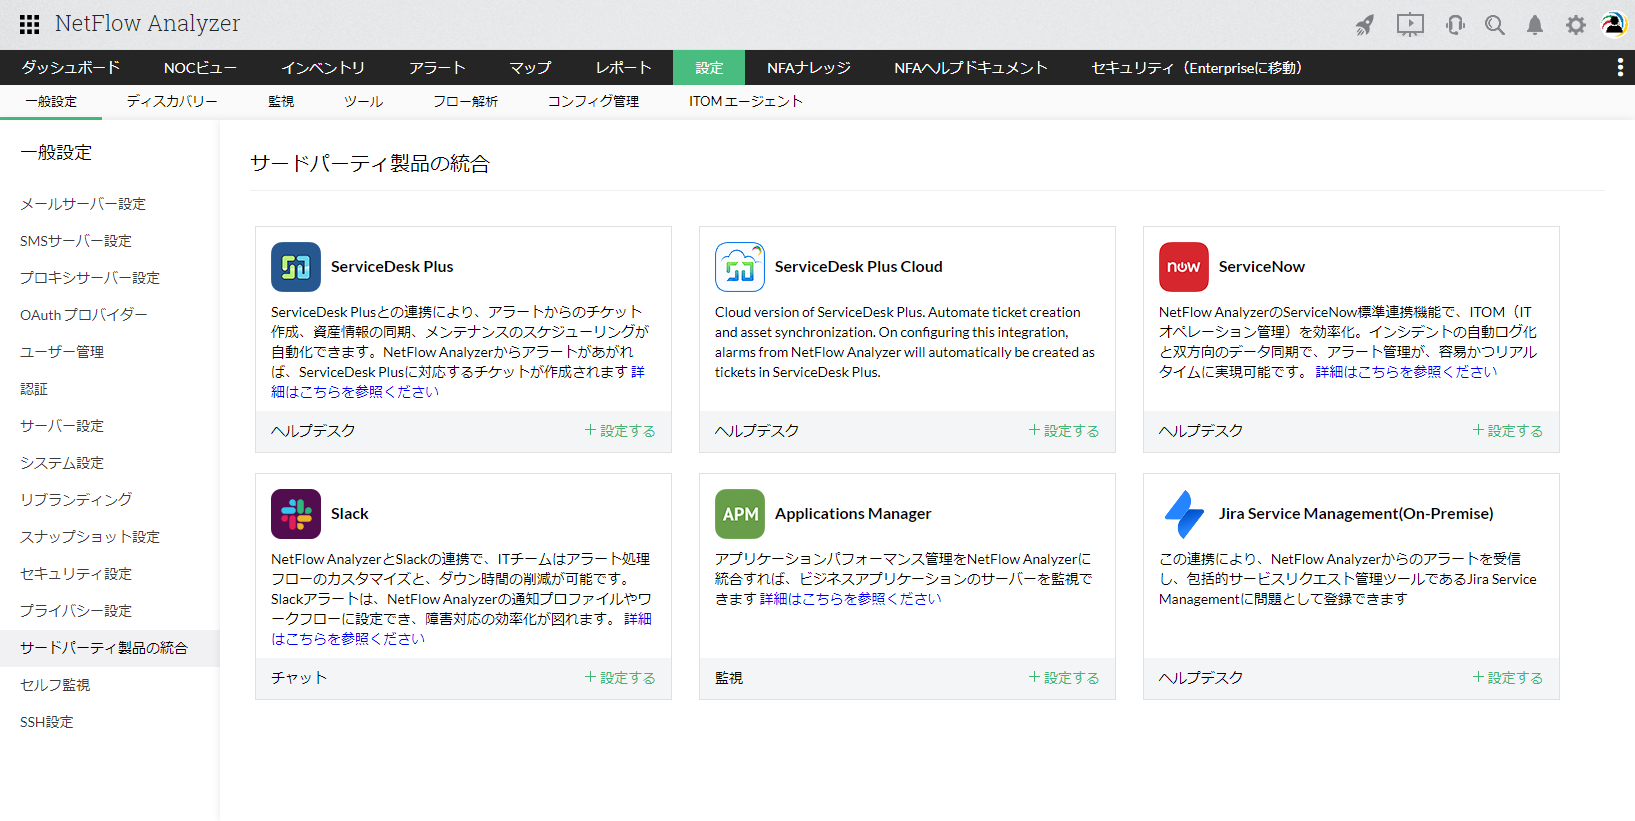Open the app launcher grid icon
The height and width of the screenshot is (821, 1635).
tap(30, 24)
